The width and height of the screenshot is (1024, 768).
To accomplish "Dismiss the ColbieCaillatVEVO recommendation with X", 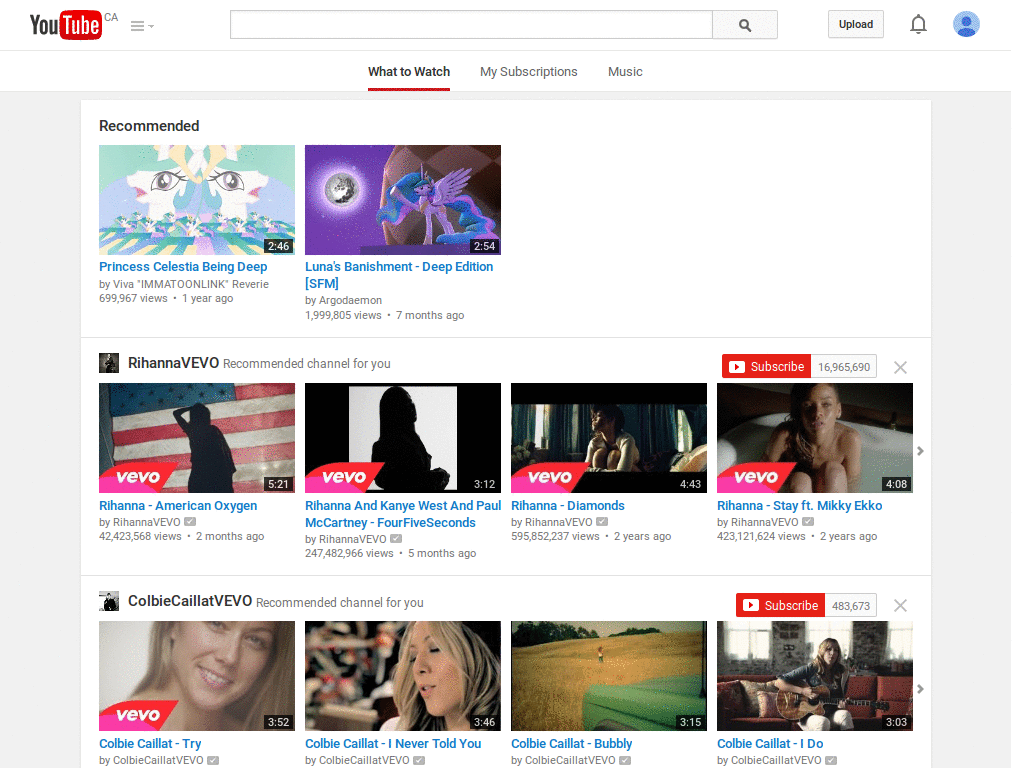I will [899, 605].
